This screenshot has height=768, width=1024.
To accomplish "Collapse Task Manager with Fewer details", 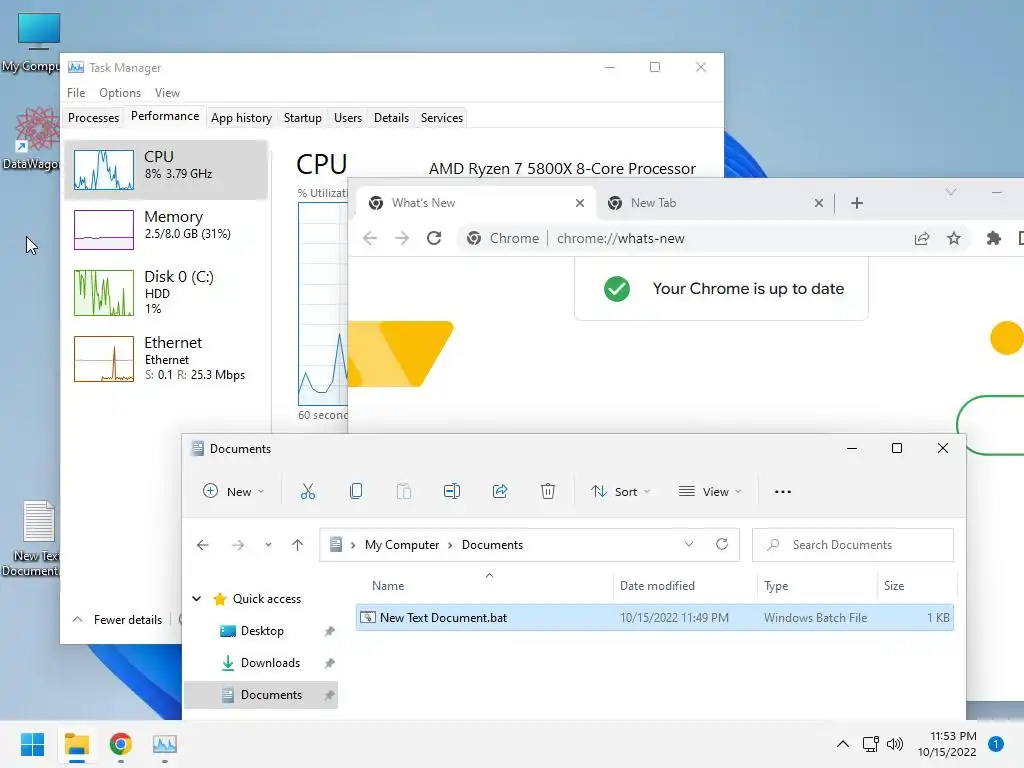I will 118,620.
